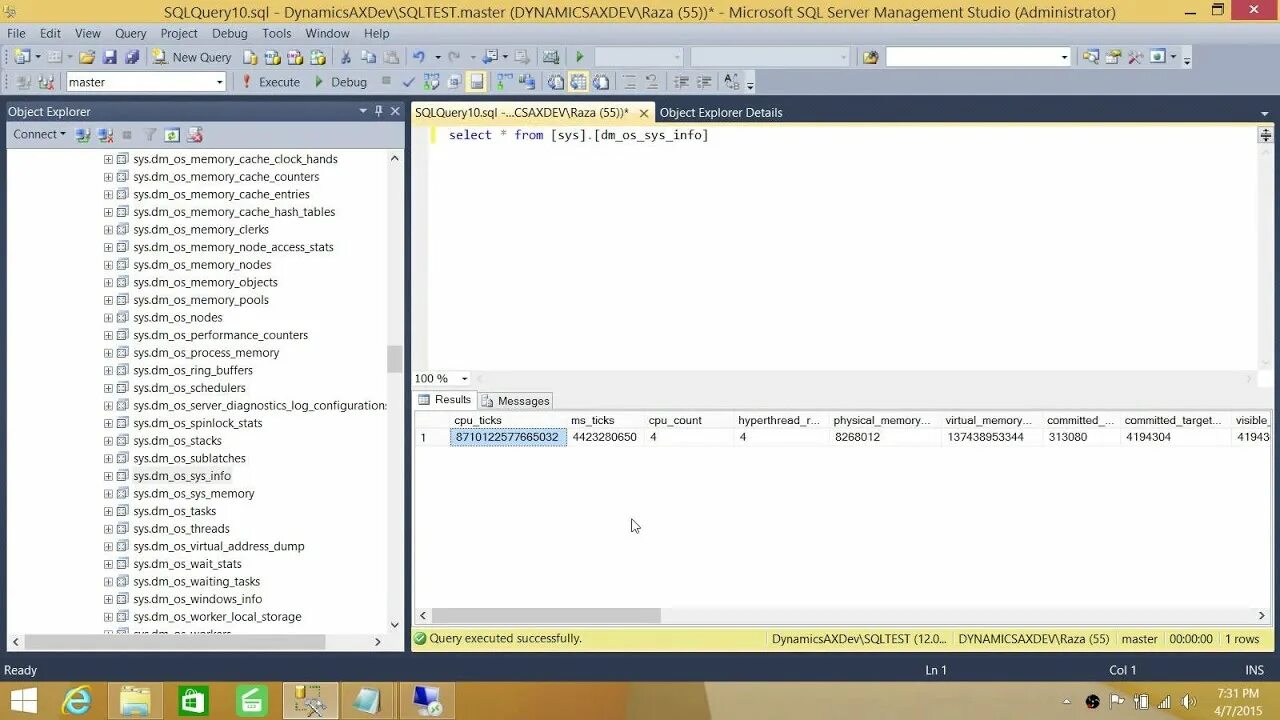The width and height of the screenshot is (1280, 720).
Task: Toggle Object Explorer auto-hide pin
Action: 379,111
